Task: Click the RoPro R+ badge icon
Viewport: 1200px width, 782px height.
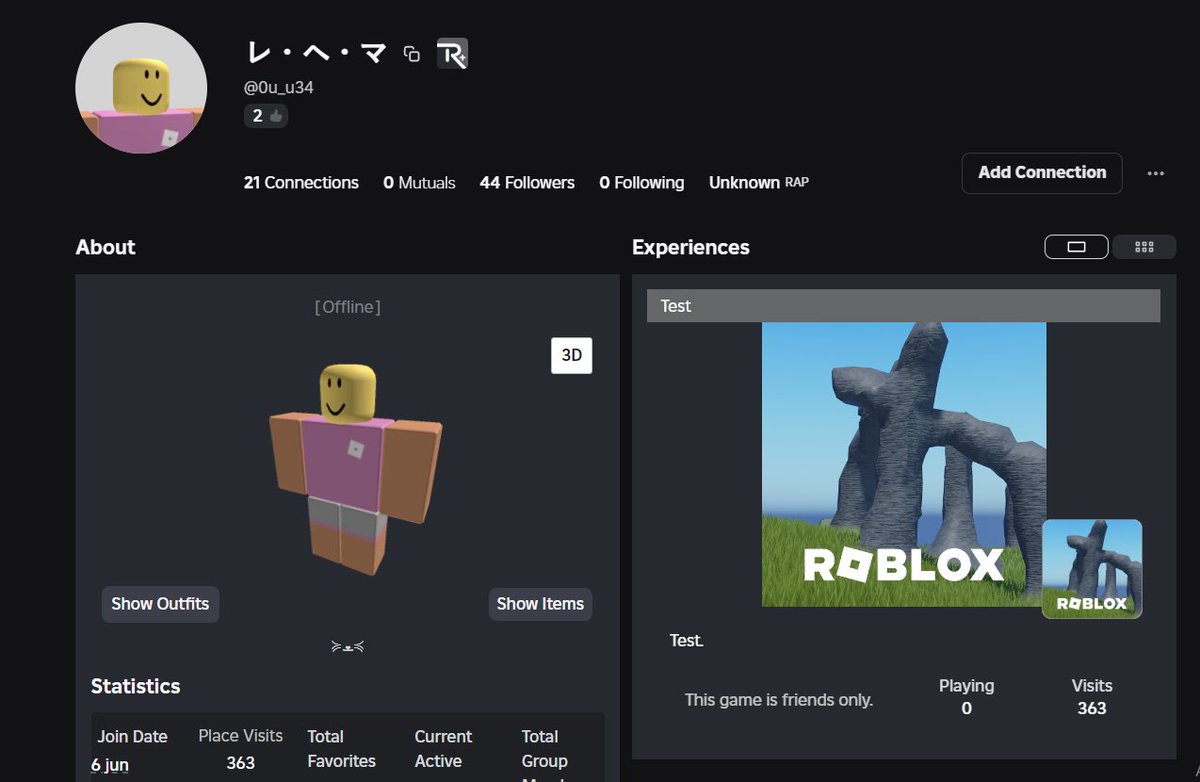Action: click(x=452, y=54)
